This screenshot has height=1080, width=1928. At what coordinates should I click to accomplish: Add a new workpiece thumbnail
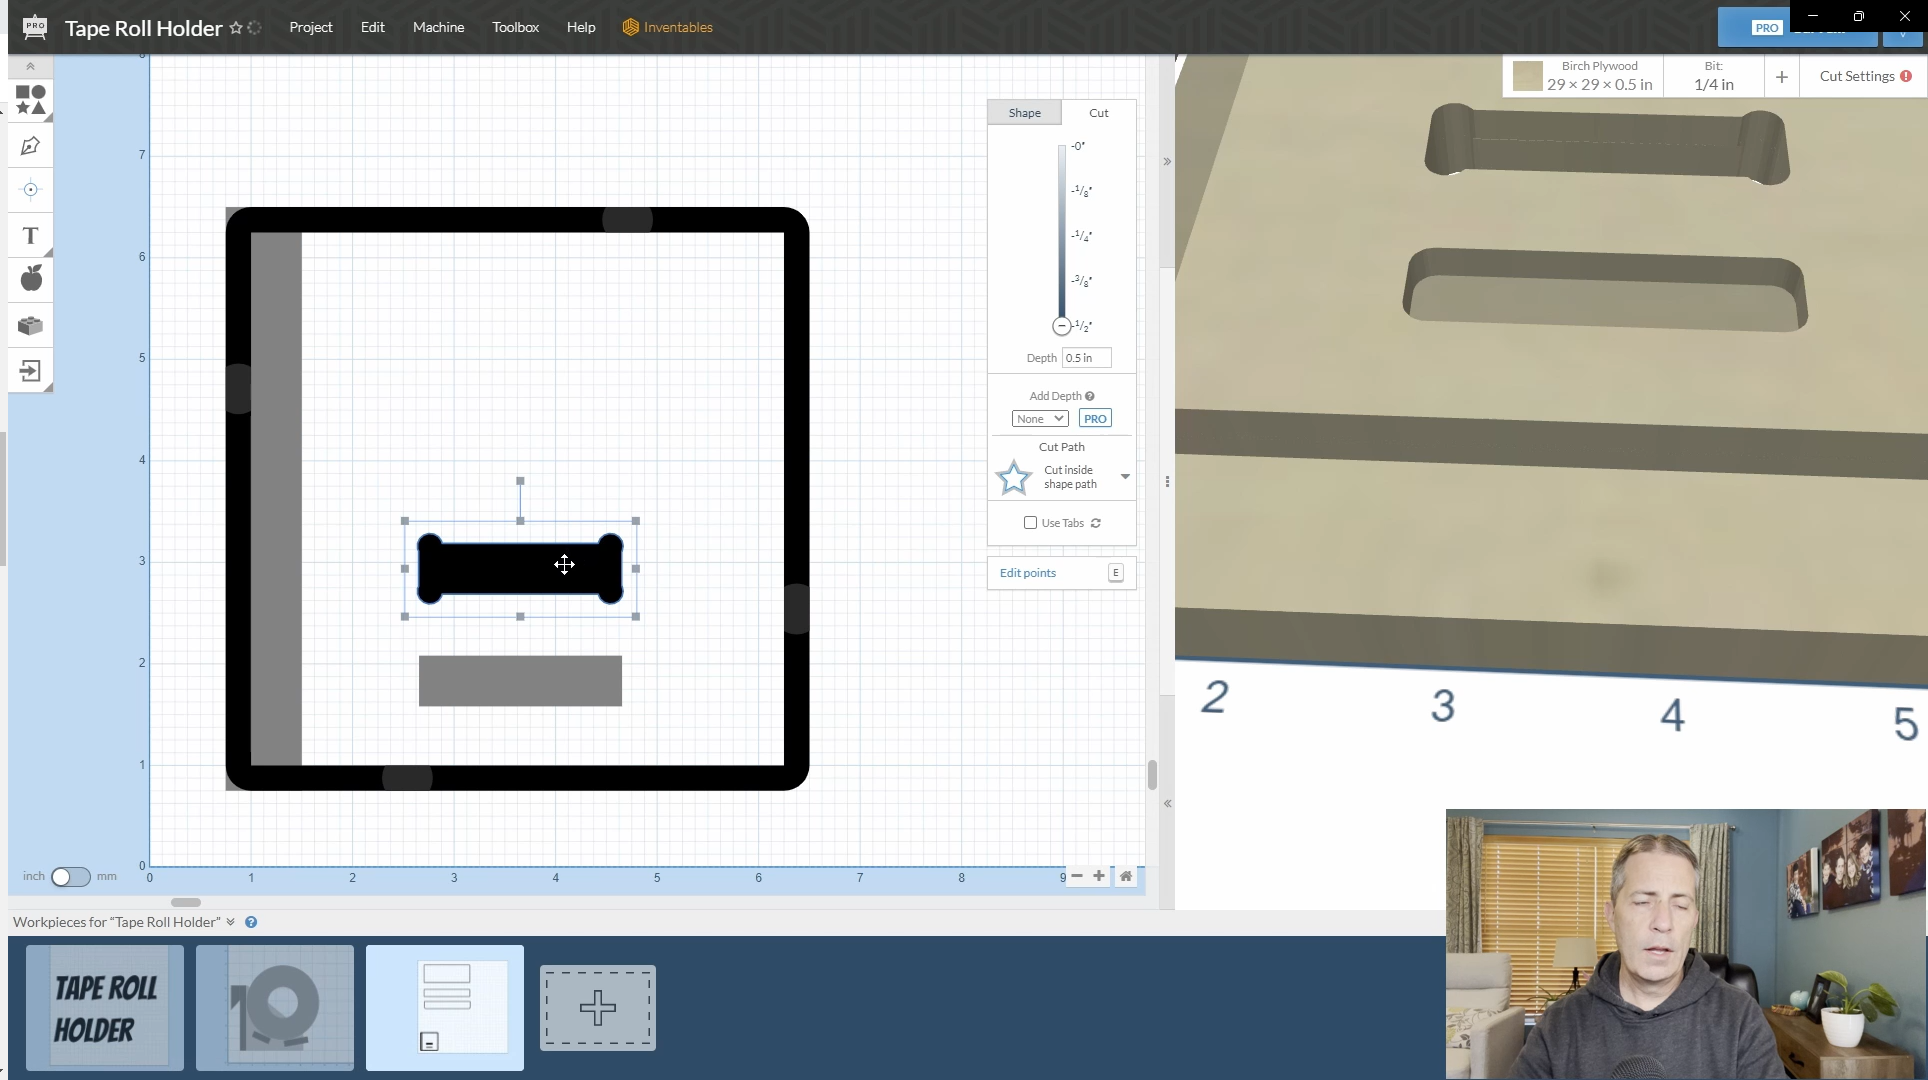(598, 1007)
